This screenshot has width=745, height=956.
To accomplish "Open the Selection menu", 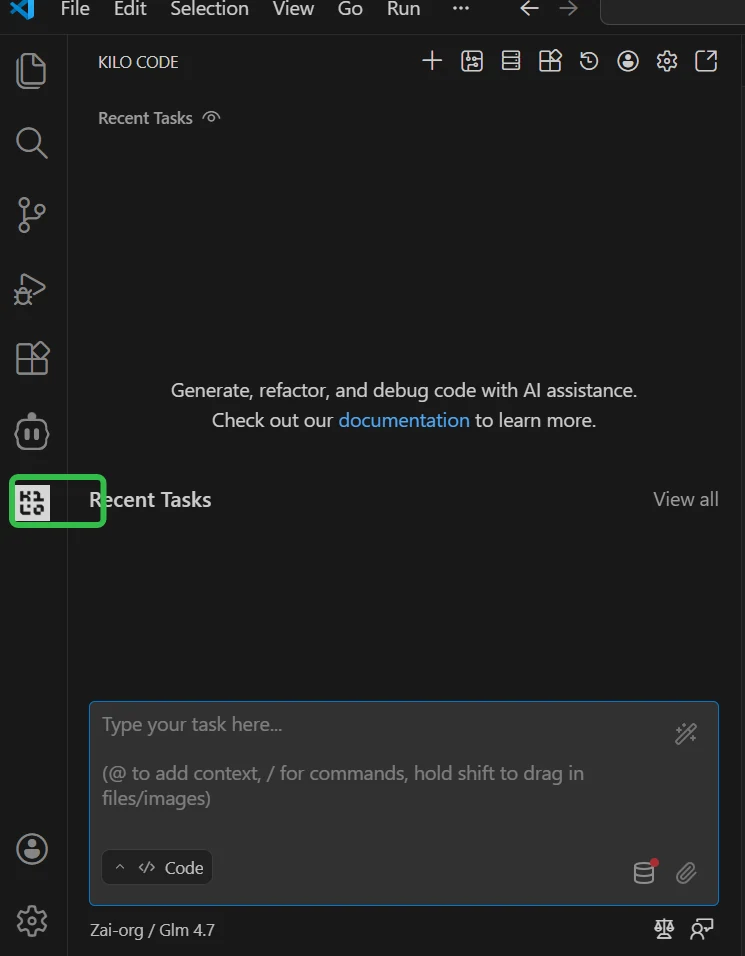I will pos(209,9).
